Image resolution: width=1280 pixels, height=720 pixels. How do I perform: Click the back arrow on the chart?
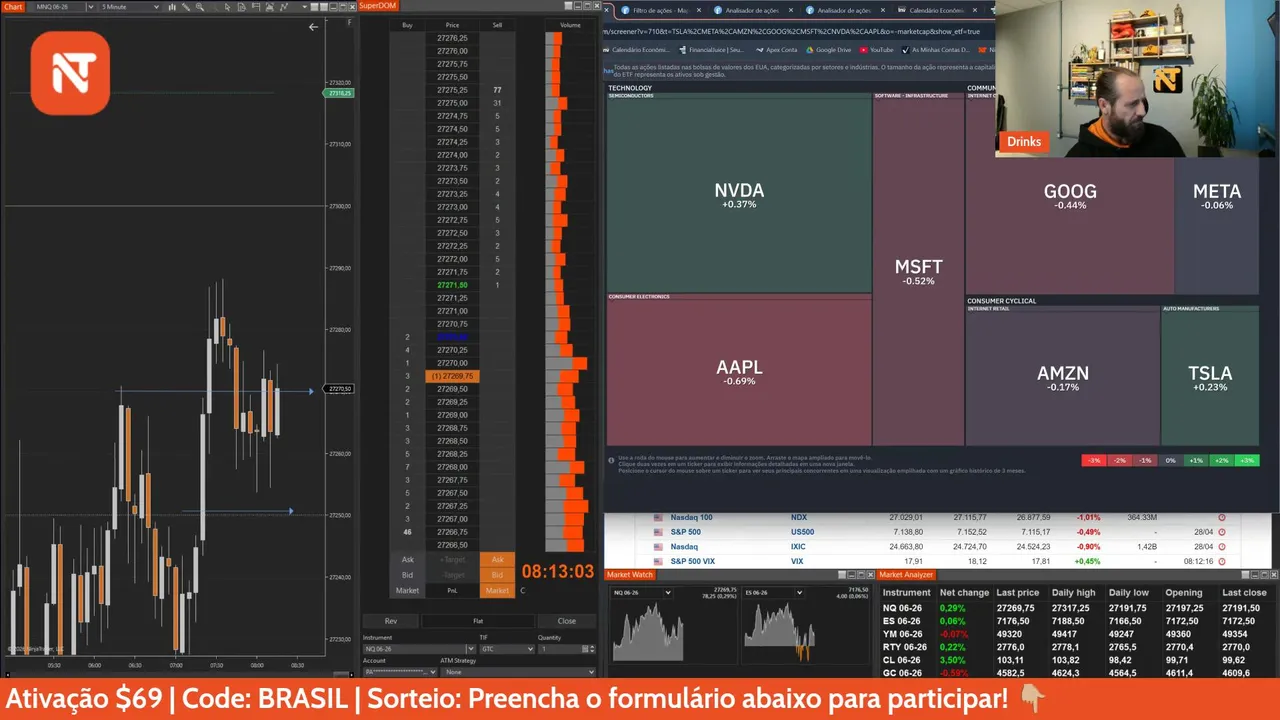coord(313,27)
